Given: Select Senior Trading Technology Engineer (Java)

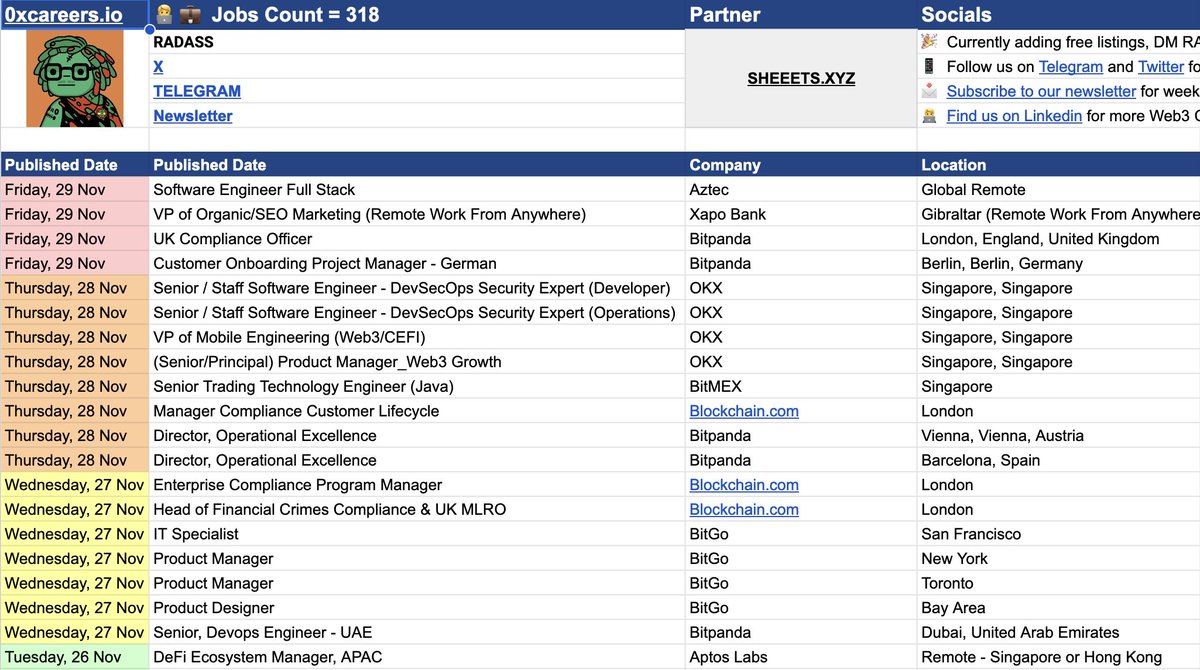Looking at the screenshot, I should (417, 387).
